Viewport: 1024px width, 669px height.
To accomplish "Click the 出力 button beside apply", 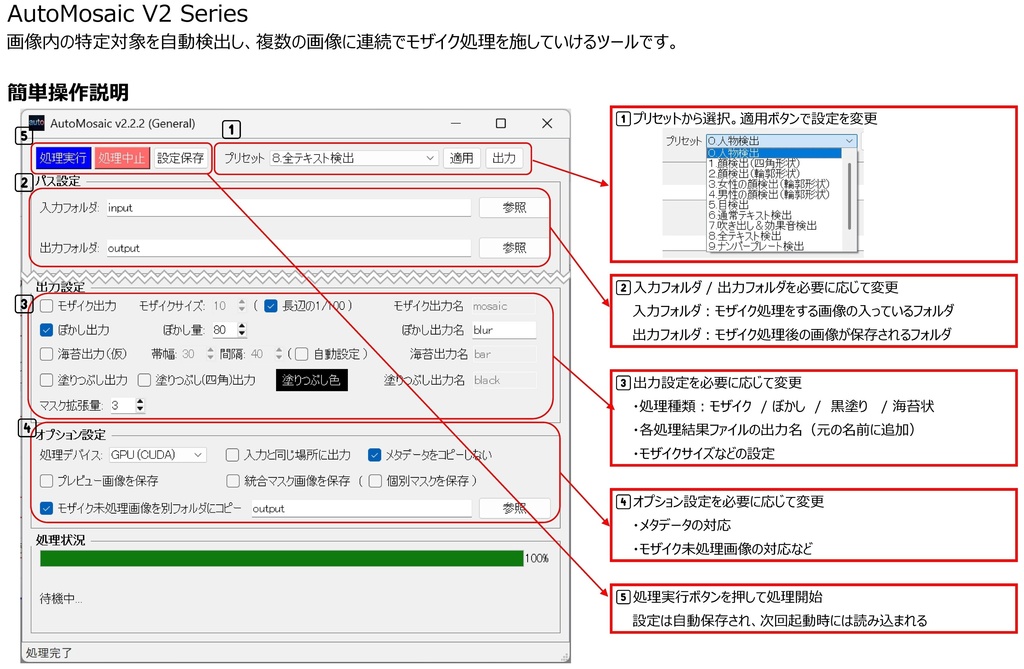I will pos(505,158).
